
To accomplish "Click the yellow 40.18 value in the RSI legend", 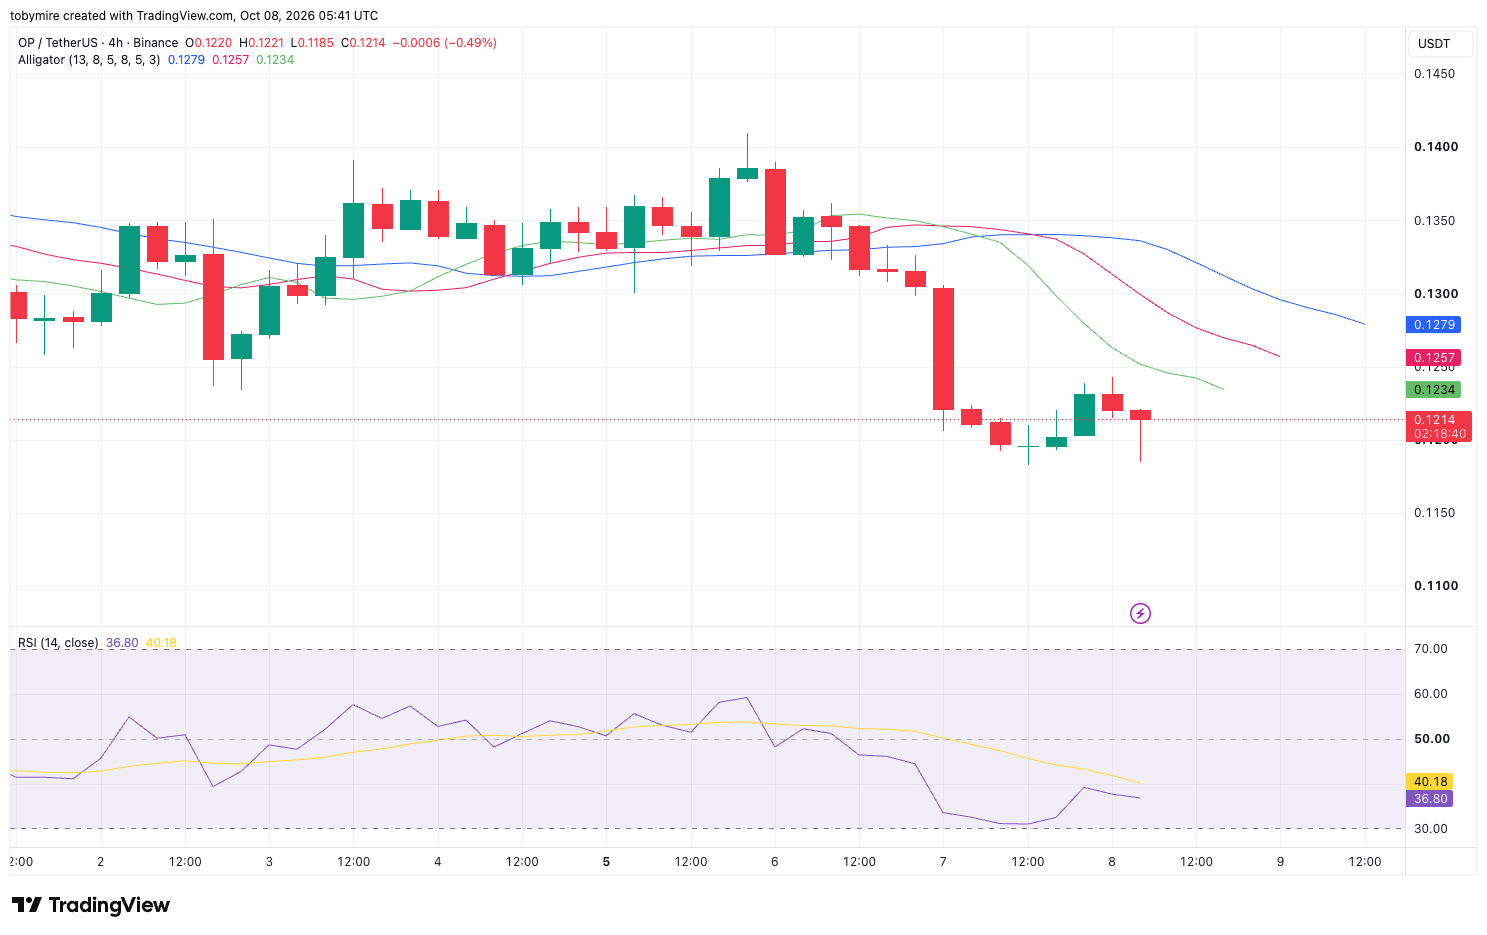I will point(161,643).
